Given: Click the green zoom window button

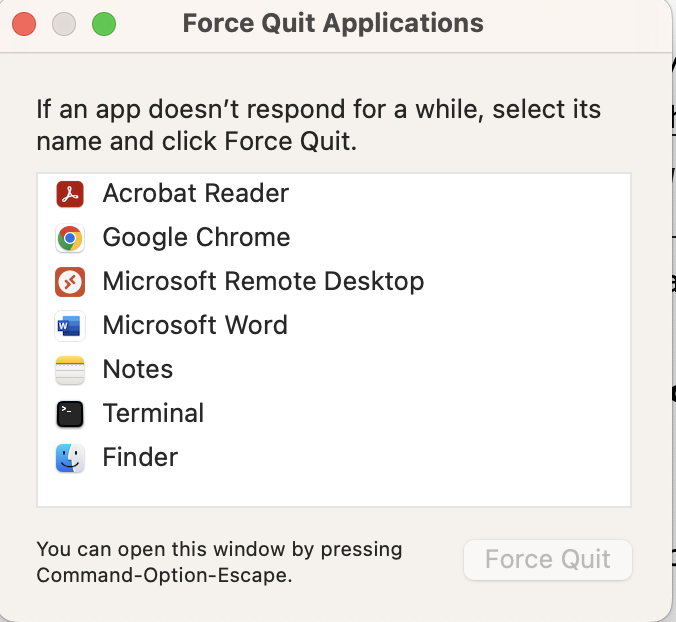Looking at the screenshot, I should pos(104,24).
